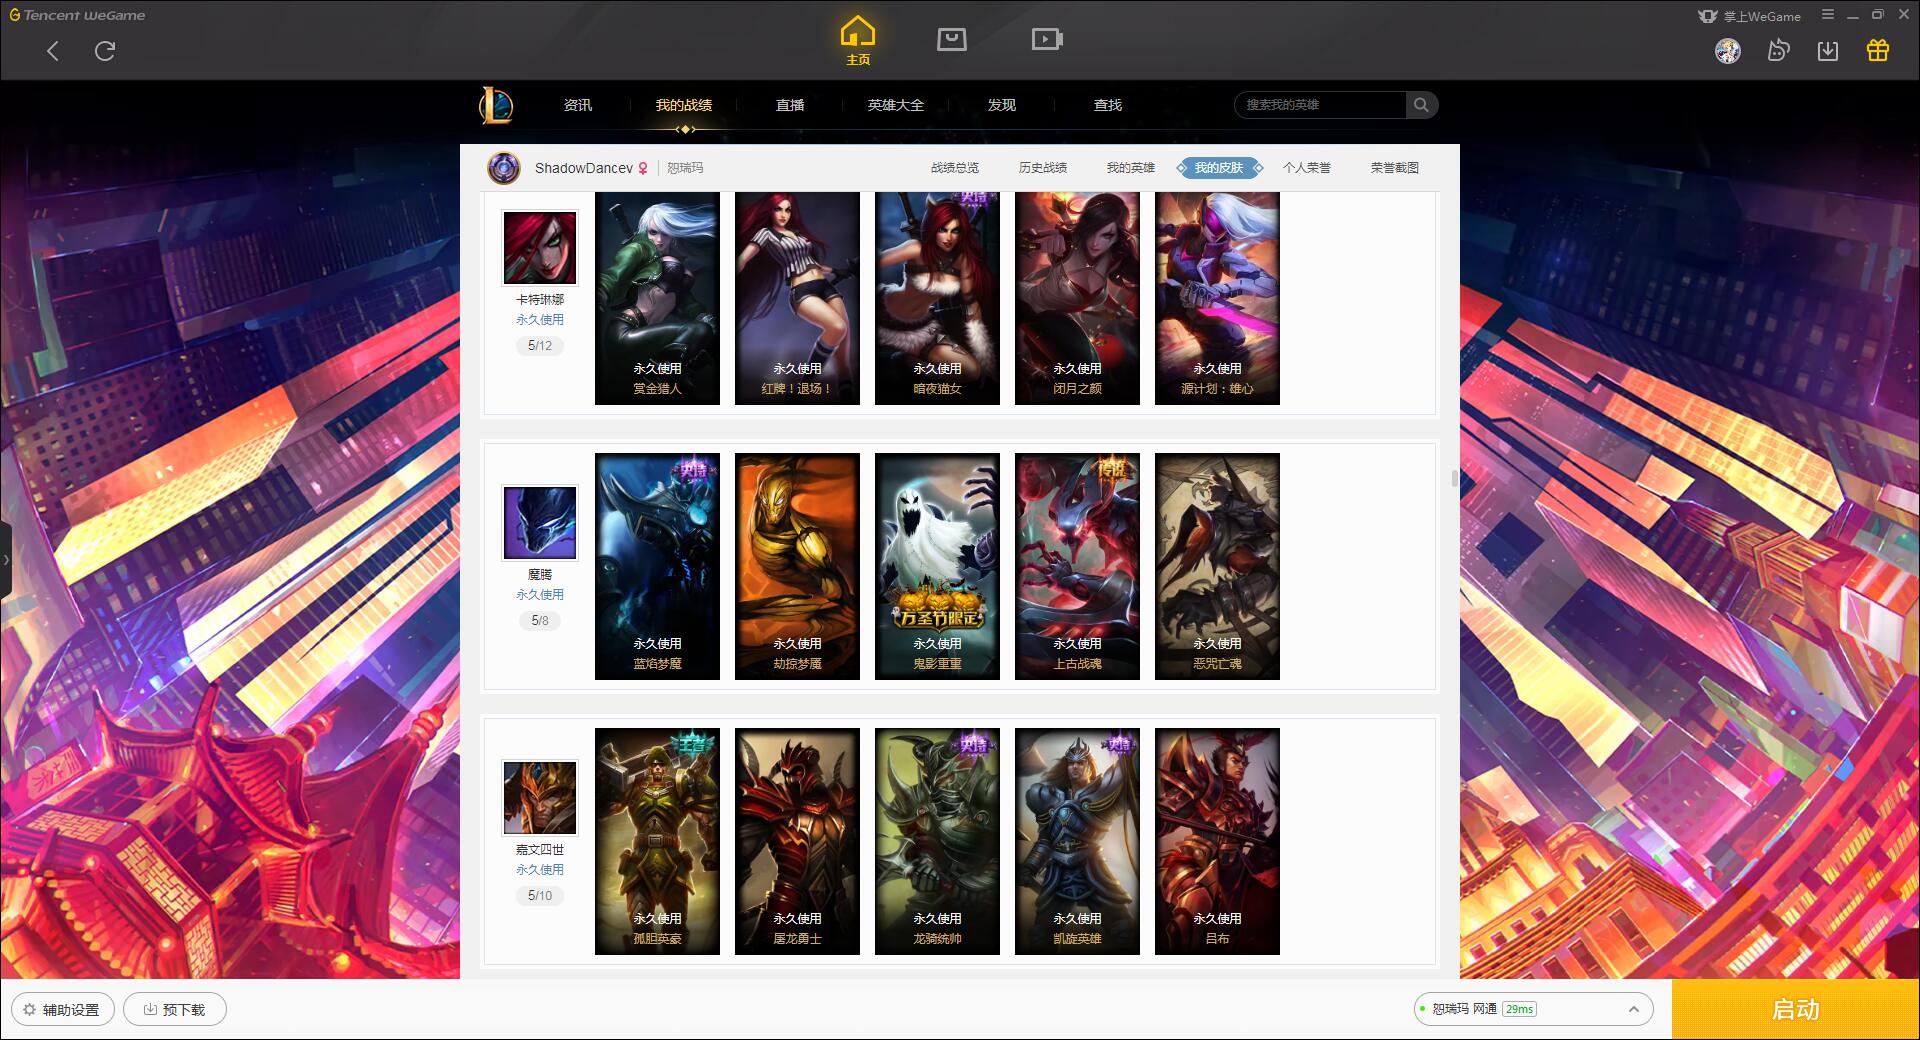Image resolution: width=1920 pixels, height=1040 pixels.
Task: Open the 暗夜猫女 skin card
Action: (937, 298)
